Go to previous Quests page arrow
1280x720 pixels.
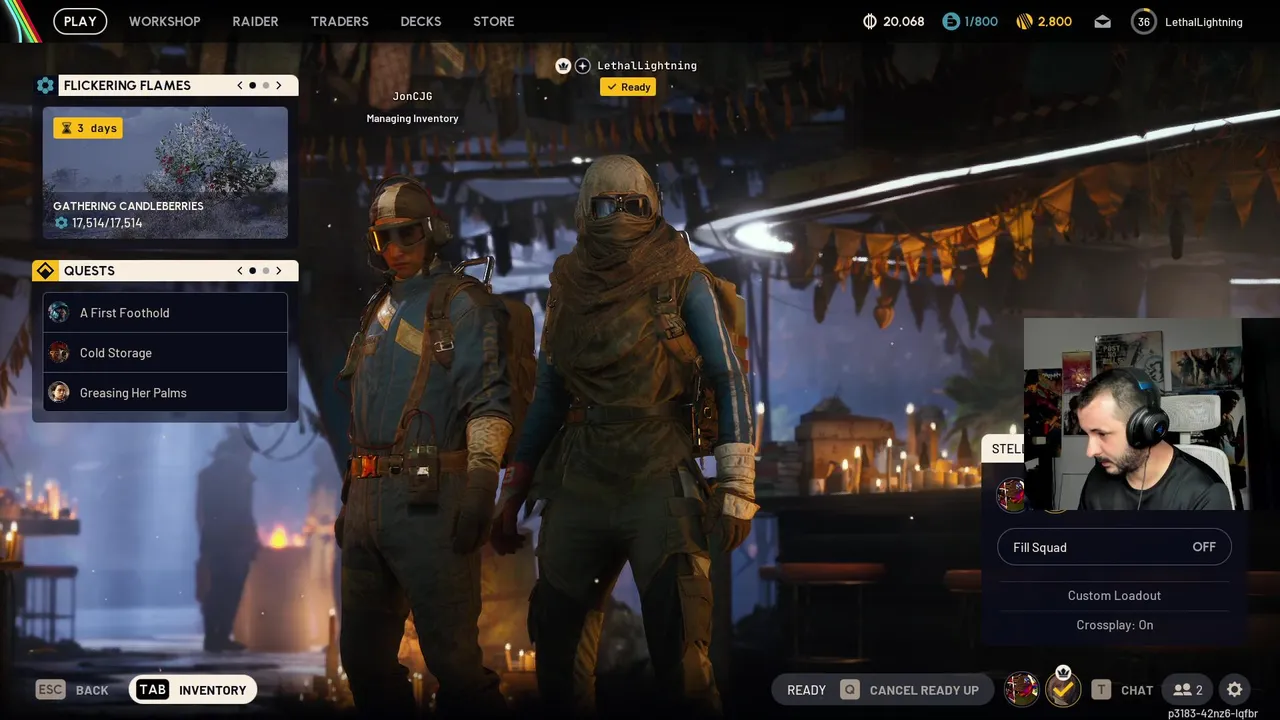click(x=240, y=271)
